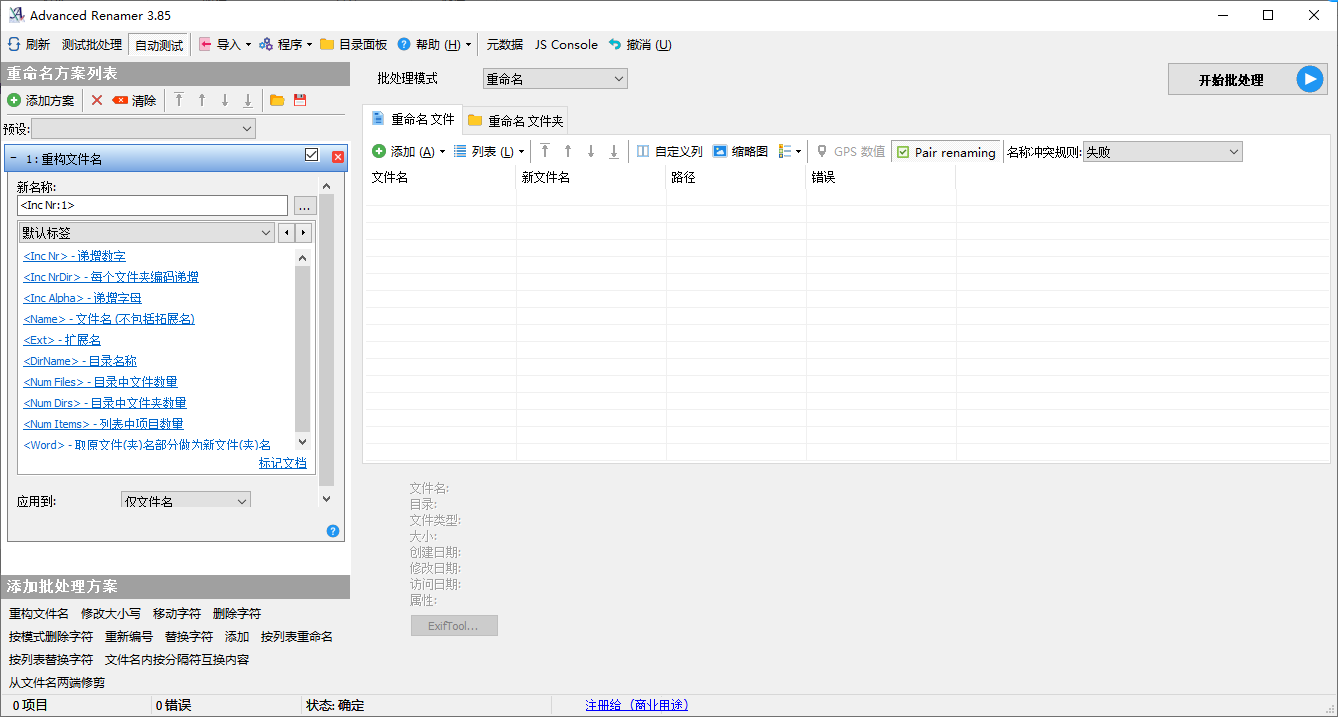
Task: Click 清除 to clear the methods
Action: [134, 100]
